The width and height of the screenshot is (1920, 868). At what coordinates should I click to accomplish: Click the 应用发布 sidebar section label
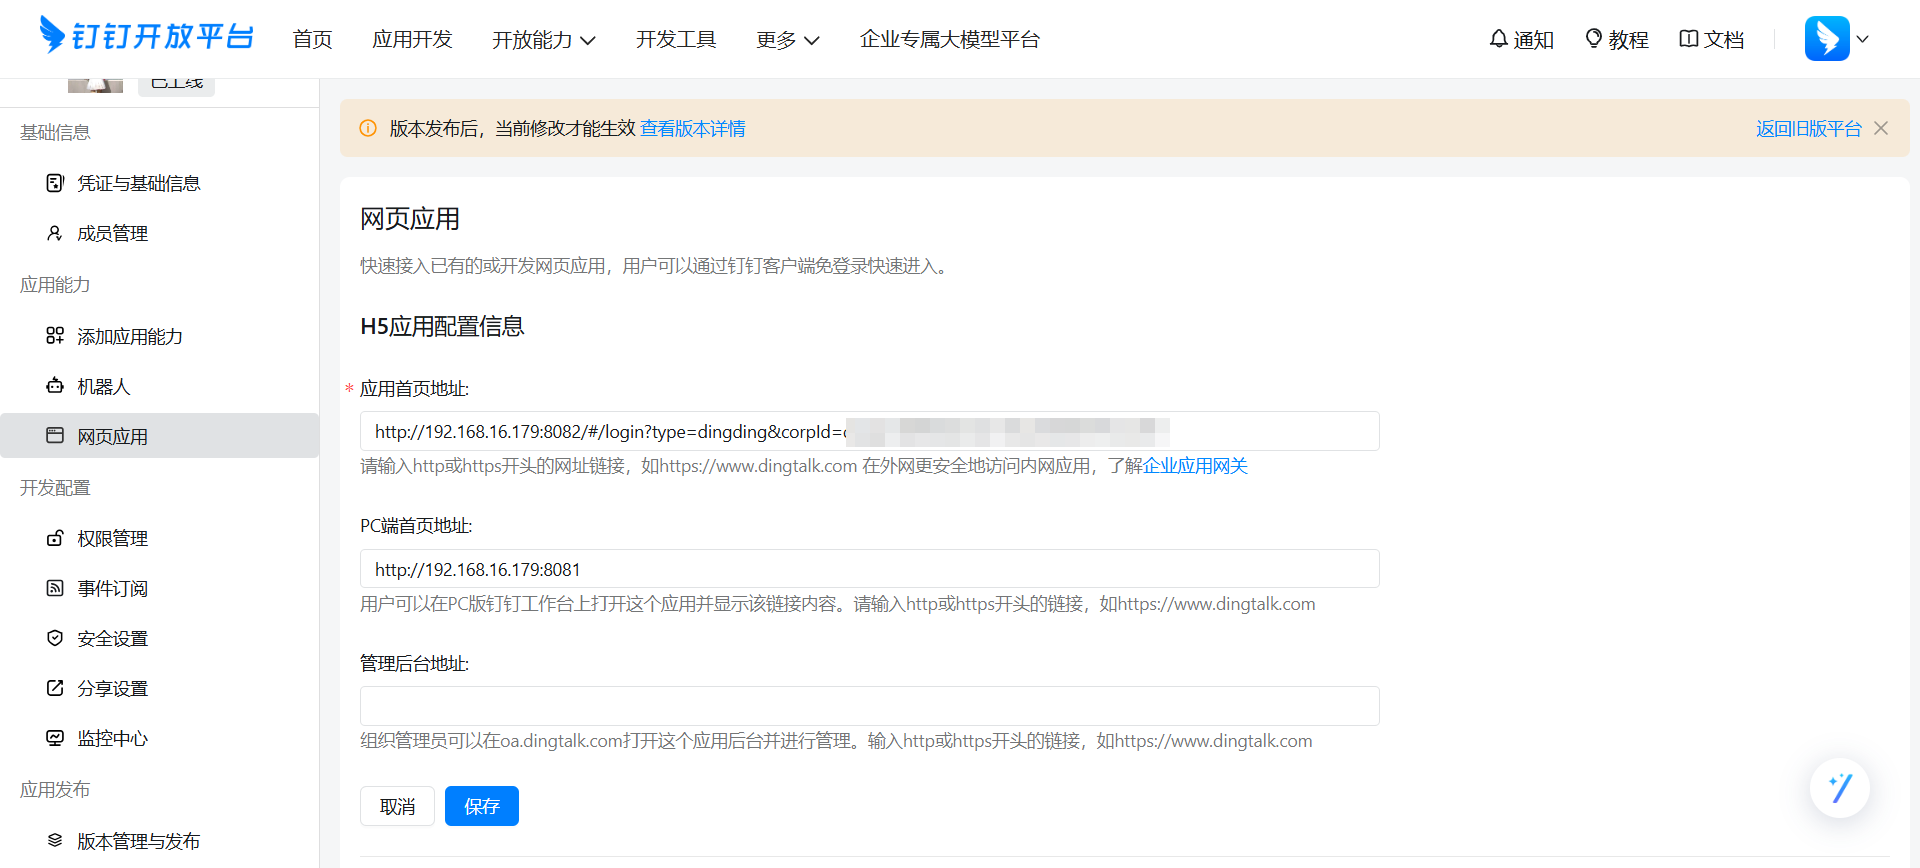[55, 790]
